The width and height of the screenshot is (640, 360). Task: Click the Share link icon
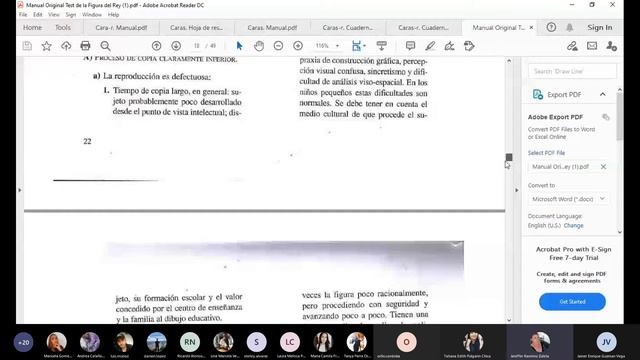[x=572, y=46]
